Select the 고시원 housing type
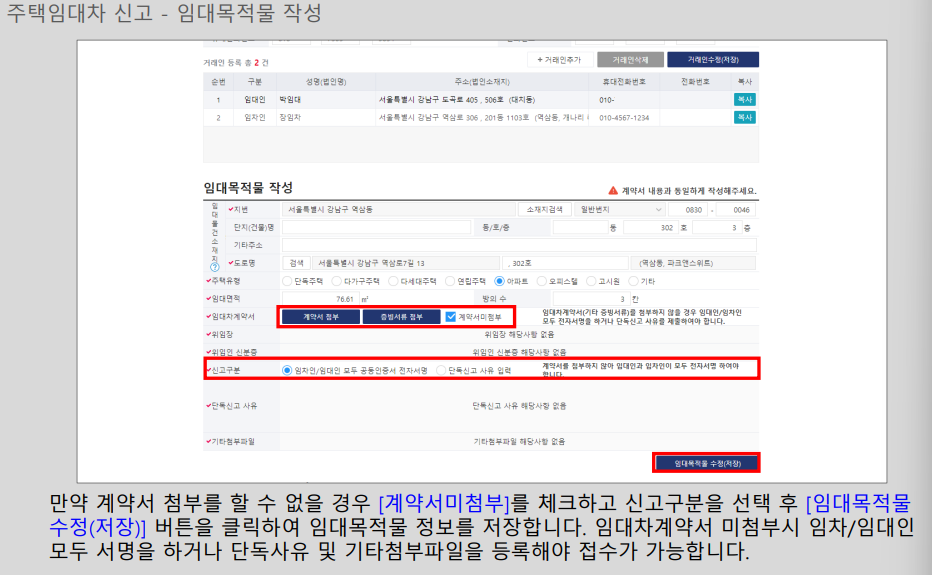 pyautogui.click(x=591, y=281)
